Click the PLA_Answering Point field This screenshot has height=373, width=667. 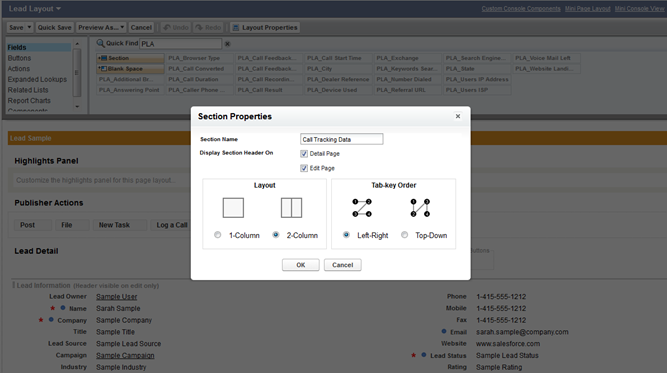(130, 90)
